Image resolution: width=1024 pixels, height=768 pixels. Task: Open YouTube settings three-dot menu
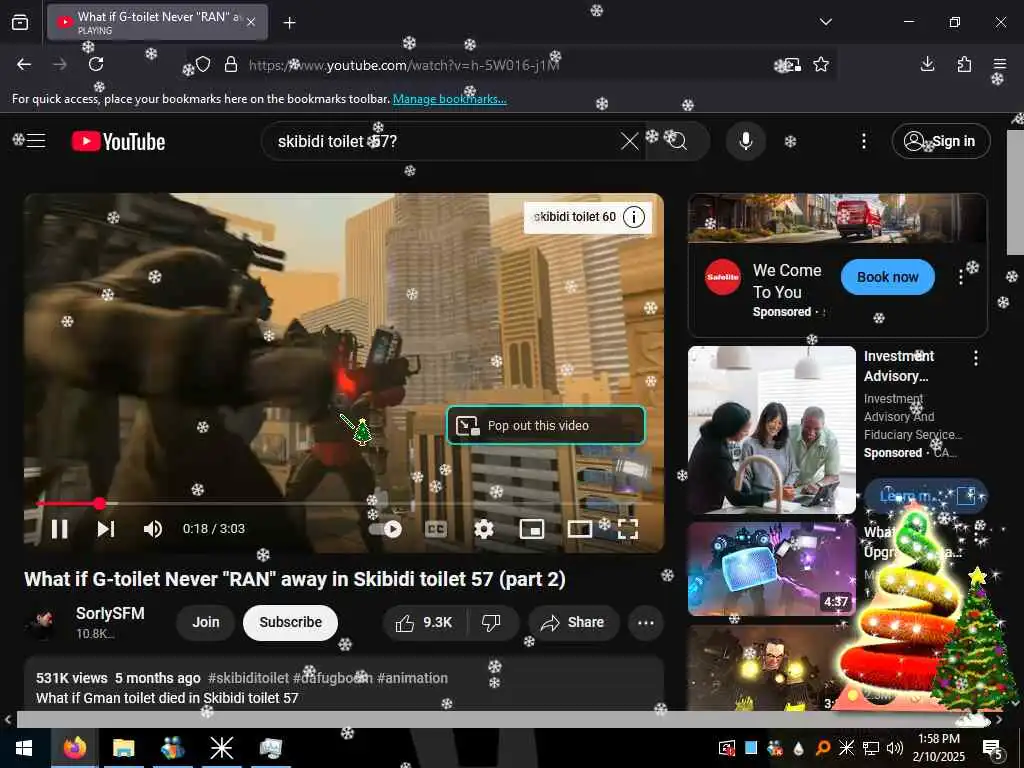pos(863,141)
